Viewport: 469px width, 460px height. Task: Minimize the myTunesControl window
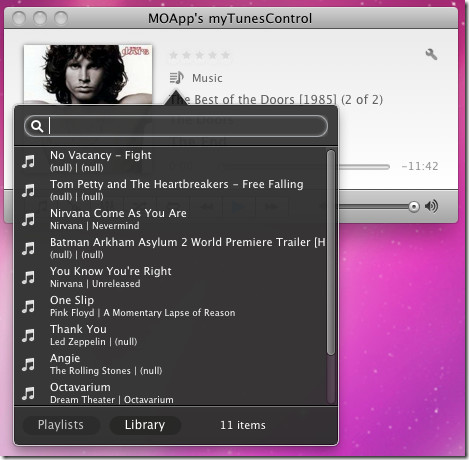point(40,18)
